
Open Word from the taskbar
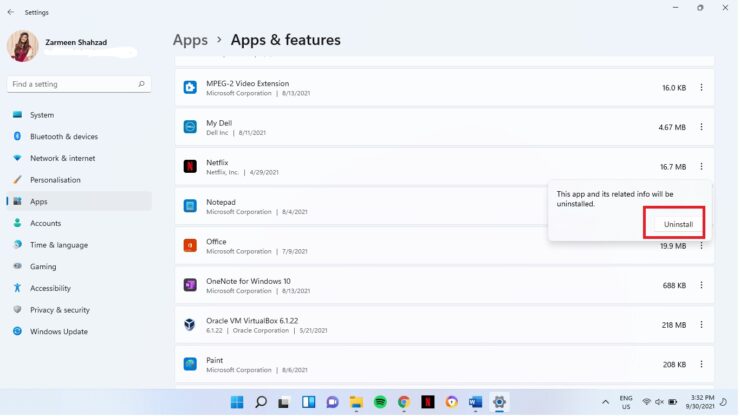click(475, 402)
